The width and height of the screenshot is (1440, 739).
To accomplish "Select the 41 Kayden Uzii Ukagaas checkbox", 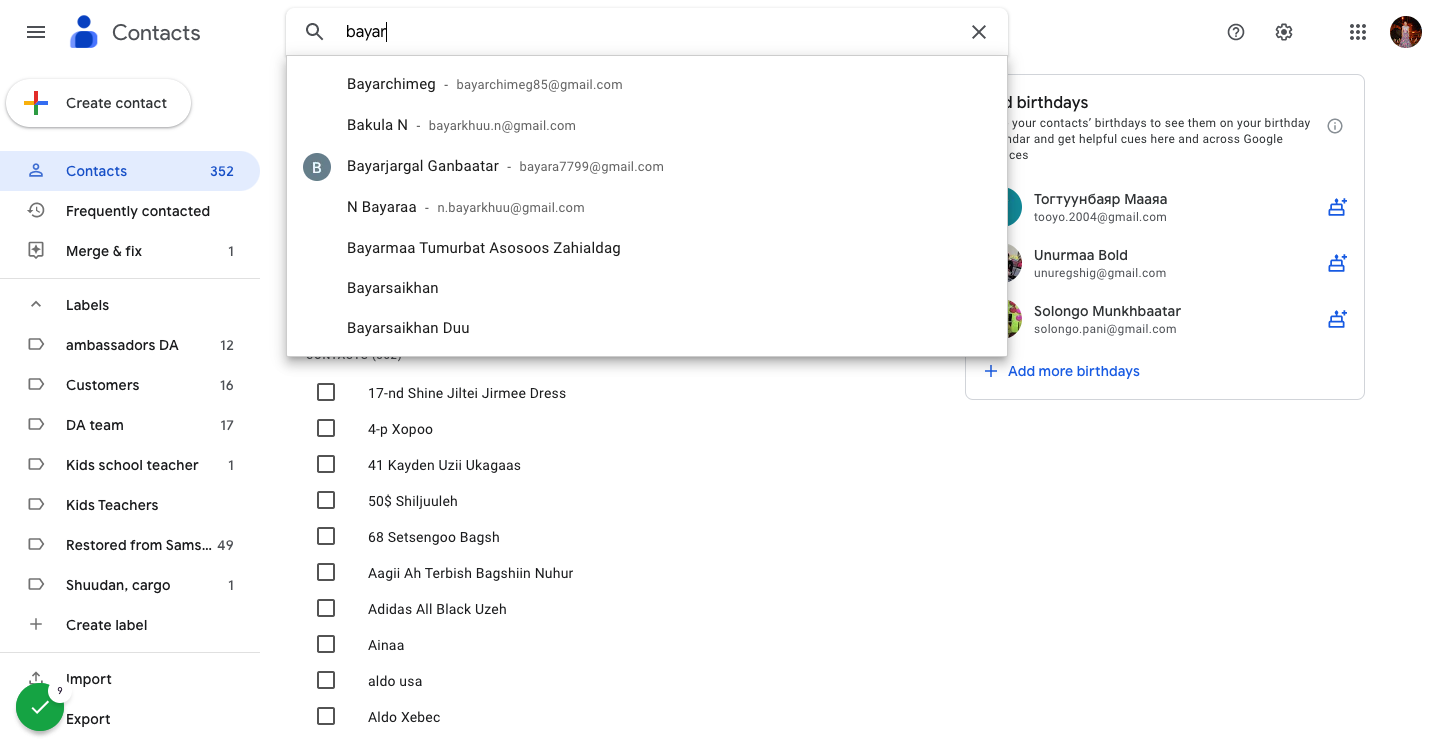I will [326, 464].
